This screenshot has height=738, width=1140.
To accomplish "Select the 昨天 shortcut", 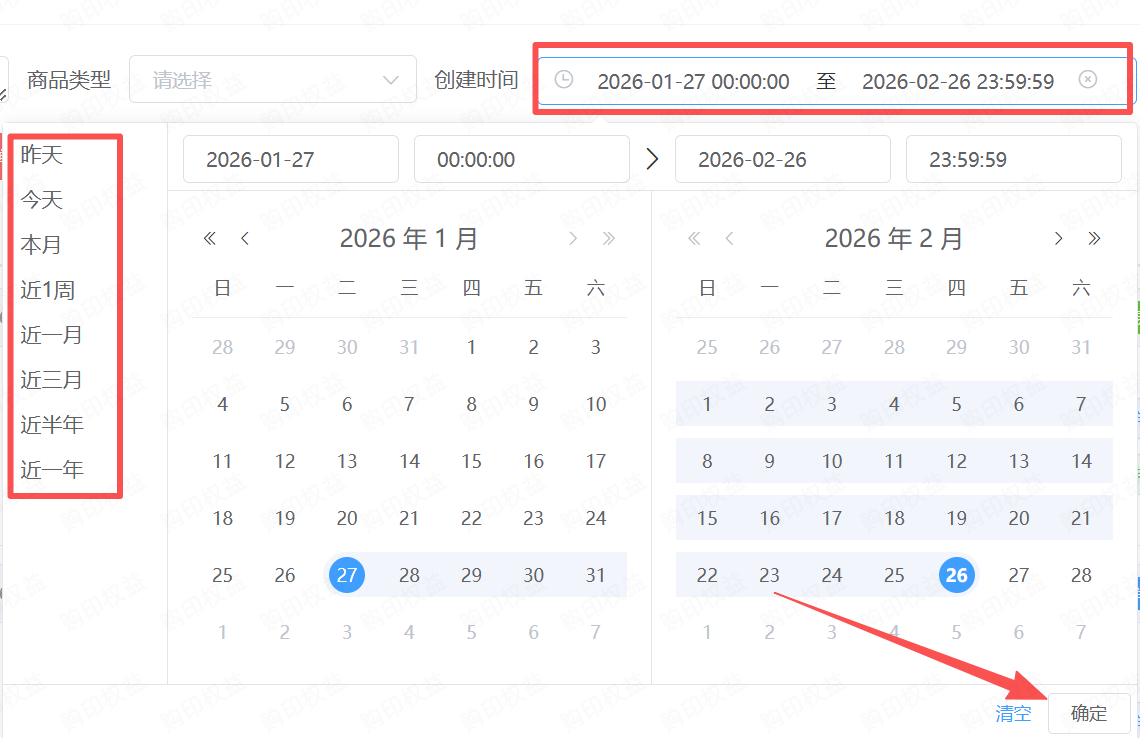I will pyautogui.click(x=42, y=155).
